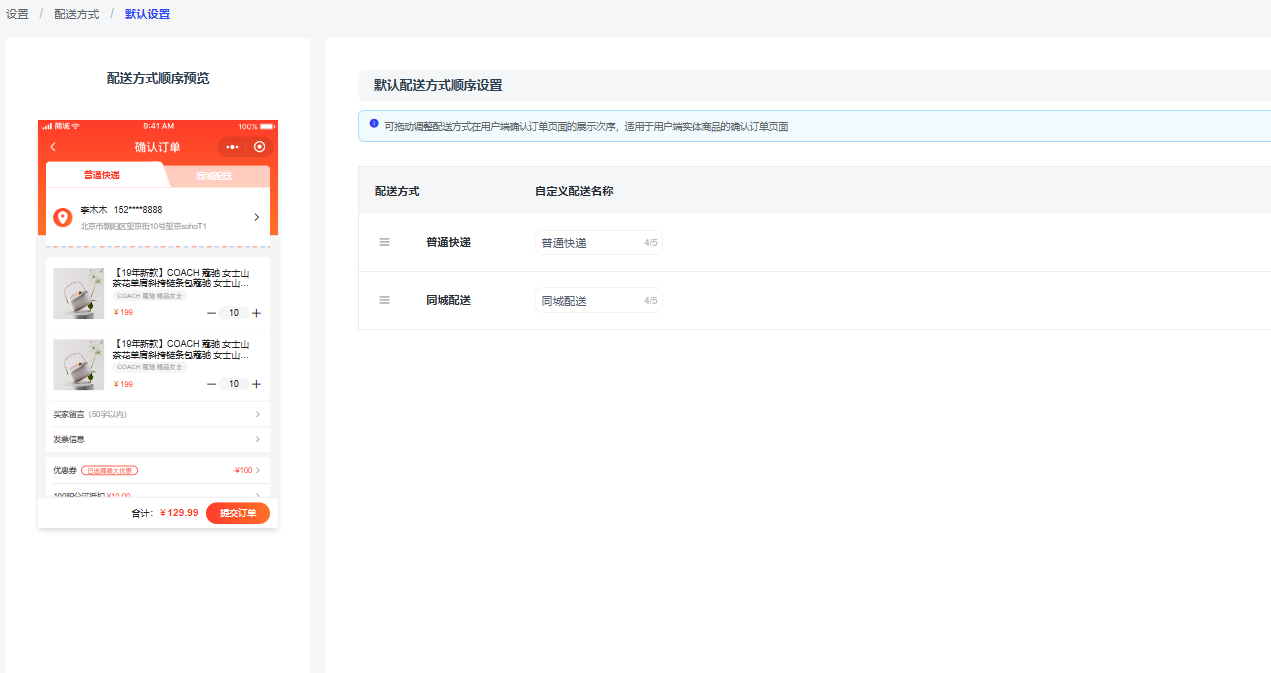1271x673 pixels.
Task: Click the 同城配送 custom name input field
Action: [588, 301]
